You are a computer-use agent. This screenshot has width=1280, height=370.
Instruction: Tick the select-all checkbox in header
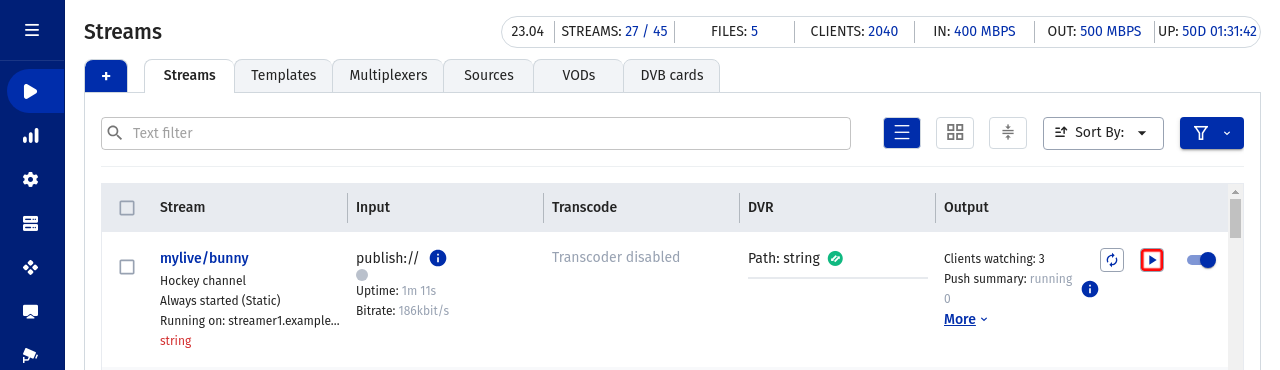[x=127, y=208]
